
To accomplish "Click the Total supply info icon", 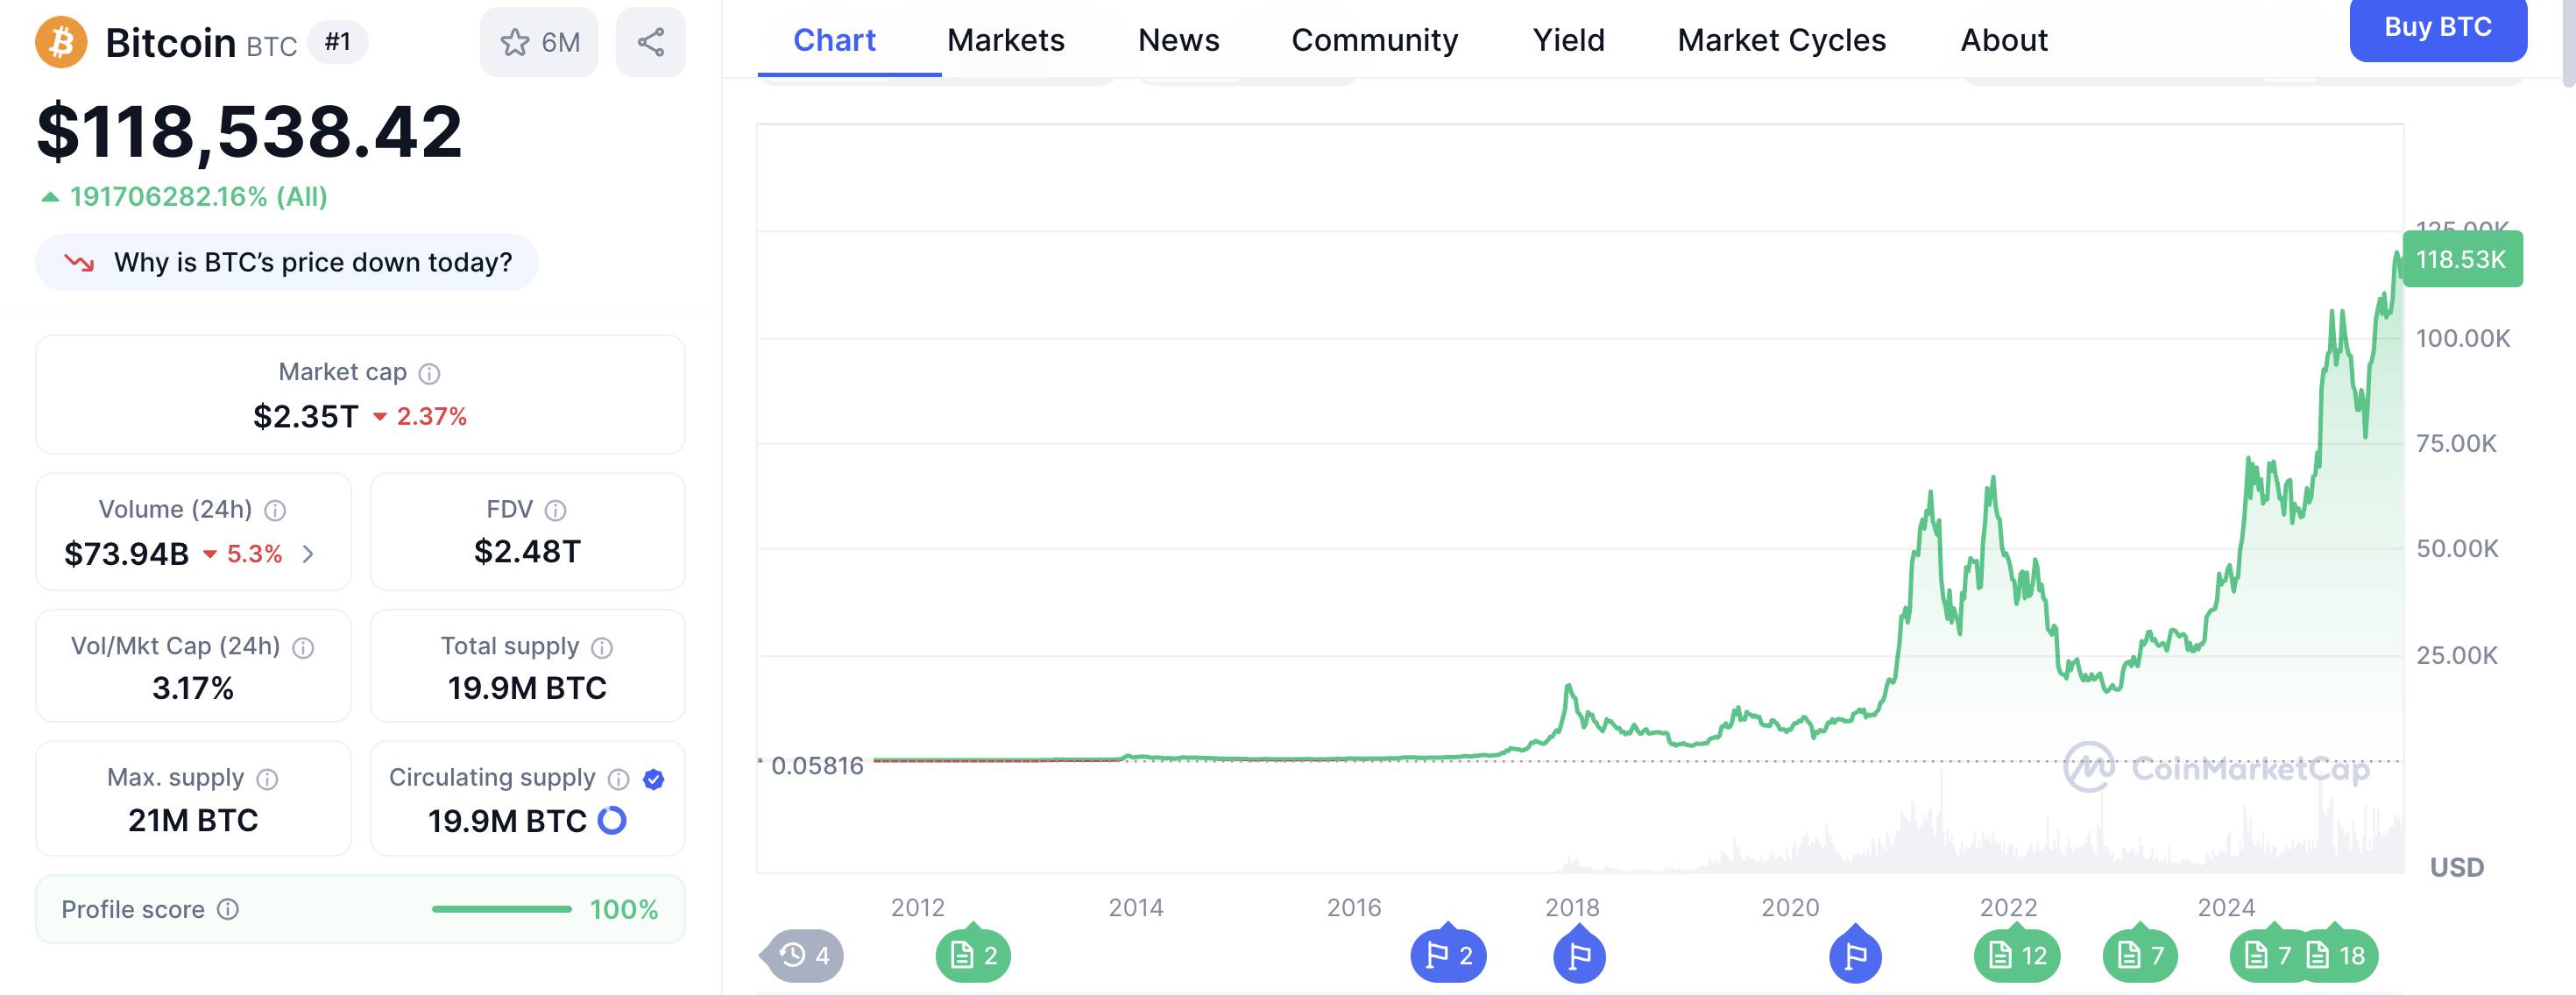I will click(x=602, y=648).
